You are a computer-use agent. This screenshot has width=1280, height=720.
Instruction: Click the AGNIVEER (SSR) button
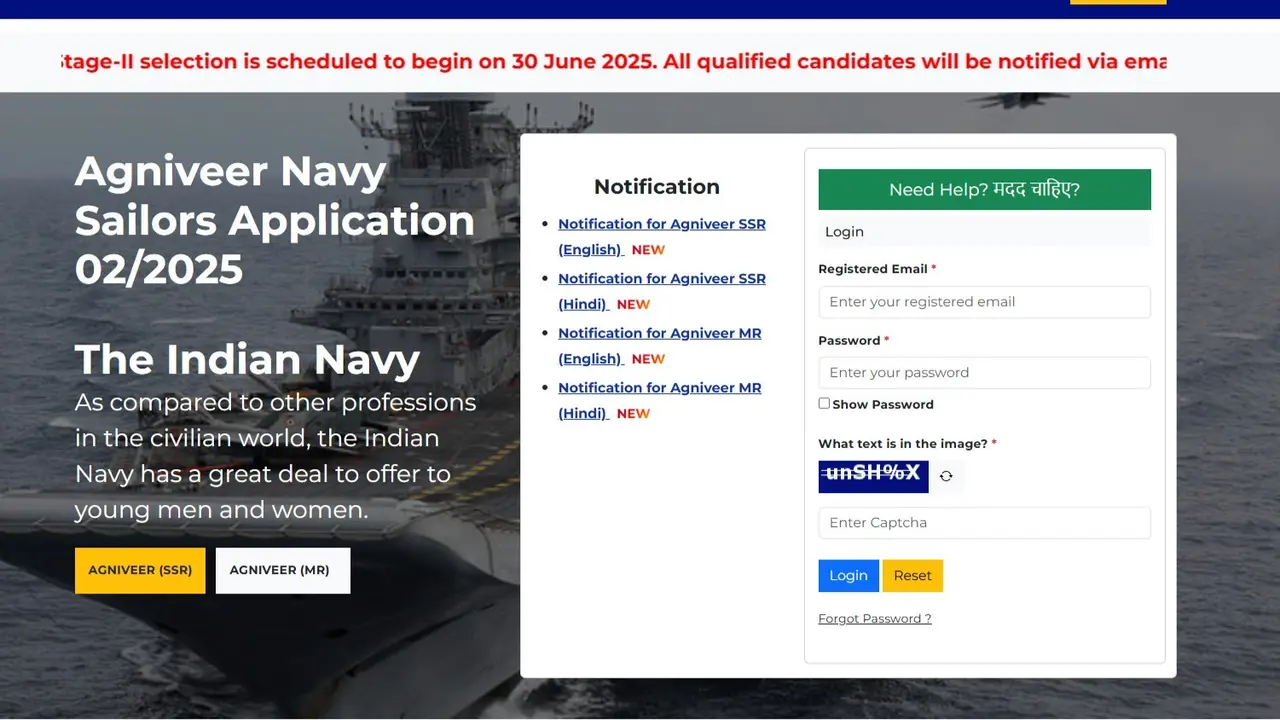coord(139,570)
